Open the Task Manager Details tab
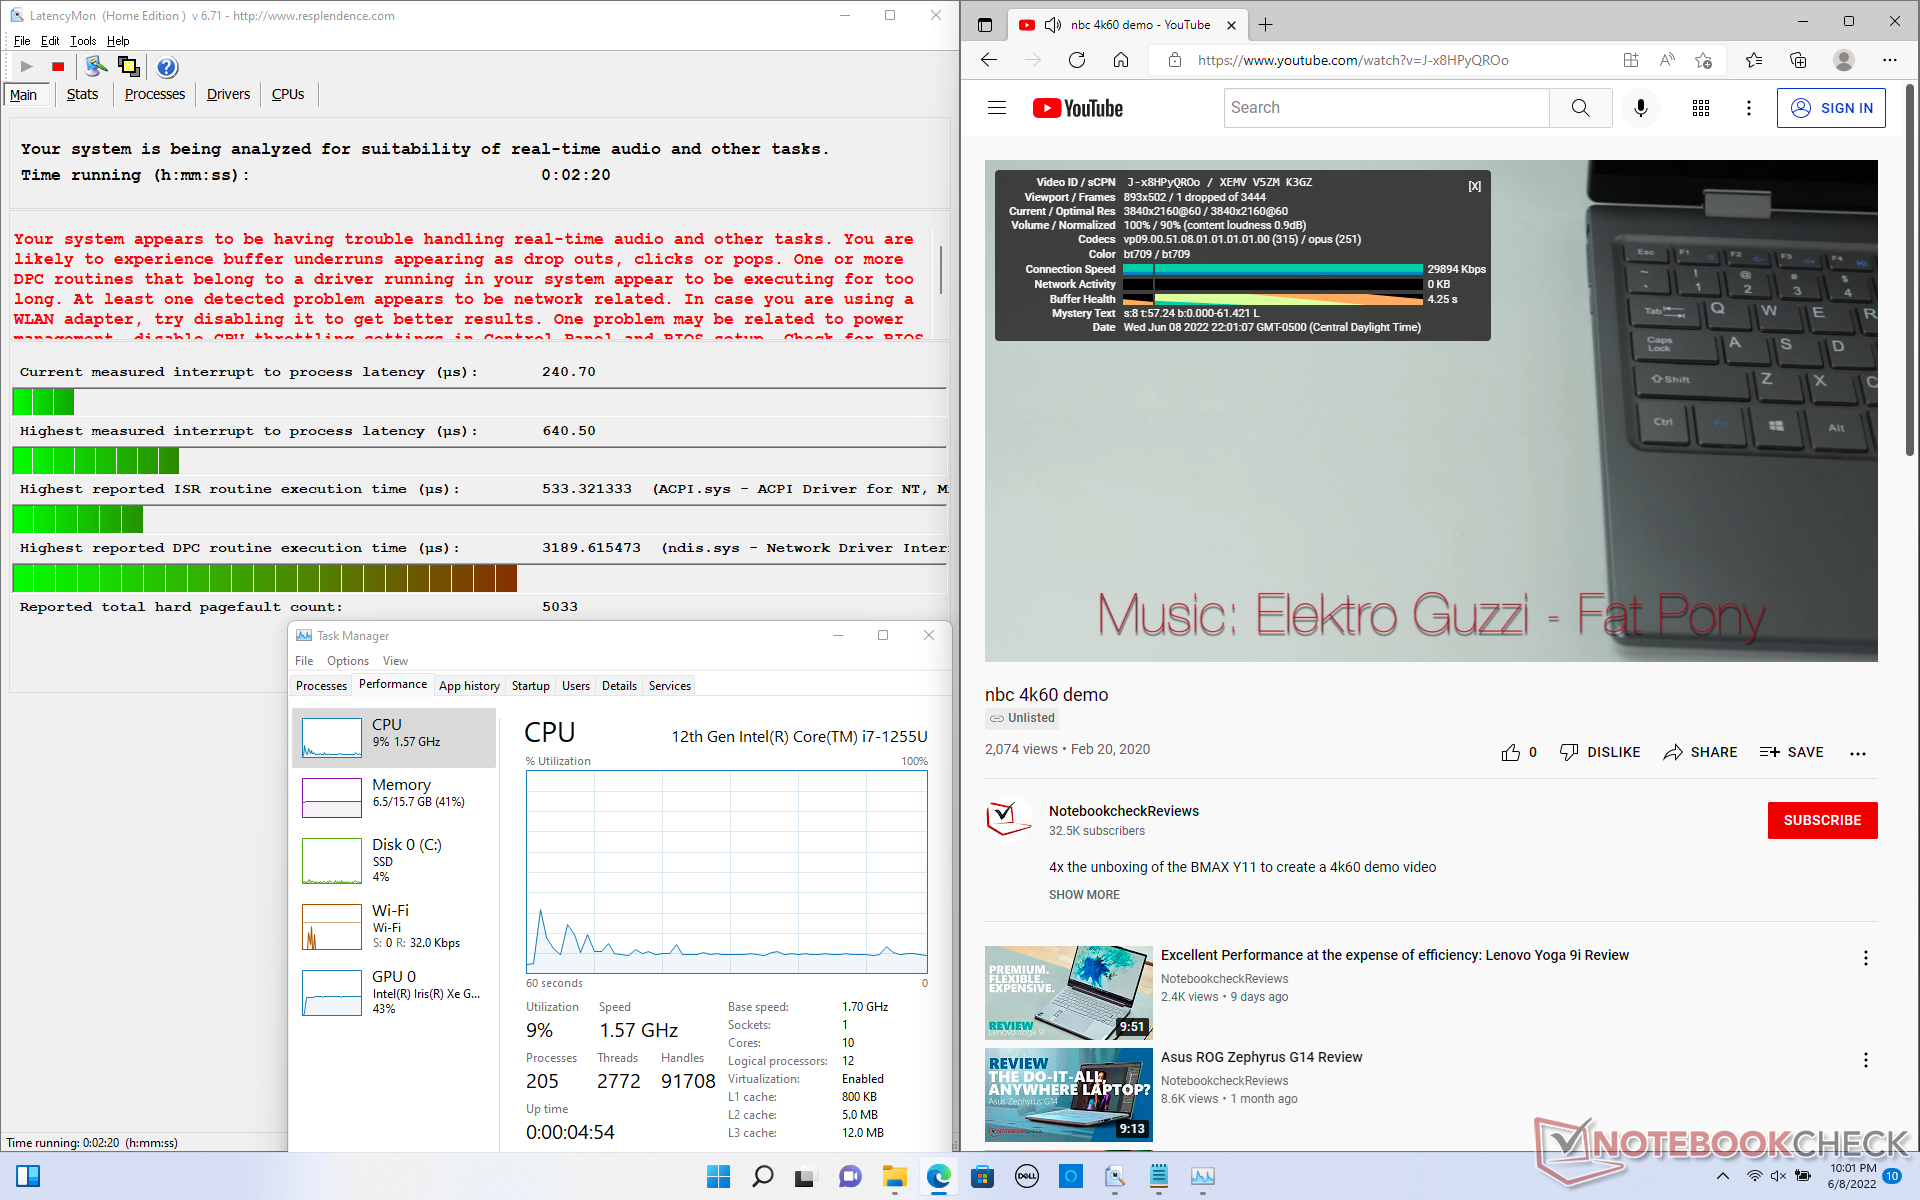The height and width of the screenshot is (1200, 1920). [619, 686]
